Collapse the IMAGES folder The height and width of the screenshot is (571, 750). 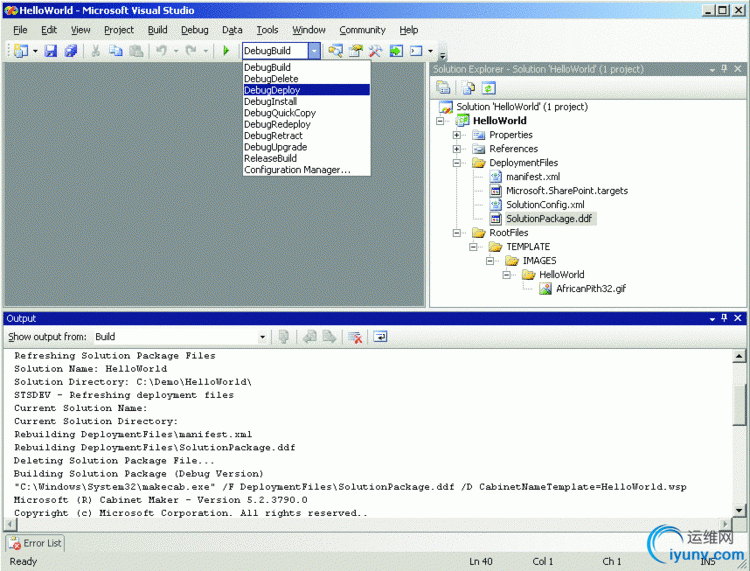pos(490,261)
